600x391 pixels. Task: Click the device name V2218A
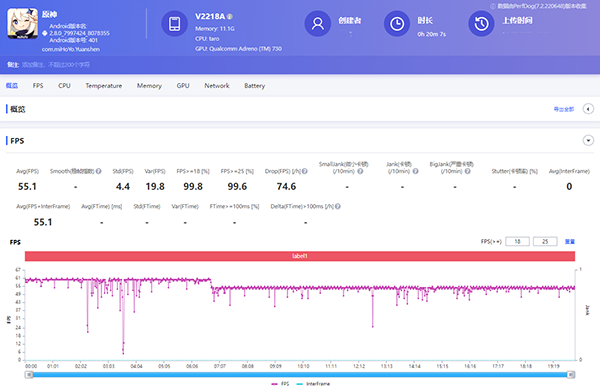coord(210,16)
